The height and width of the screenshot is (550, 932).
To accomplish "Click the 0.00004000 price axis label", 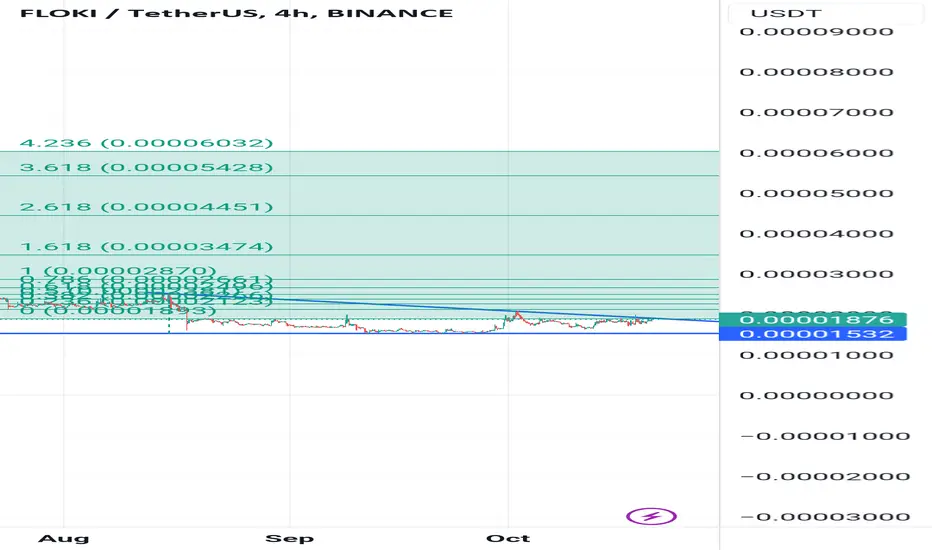I will pos(817,234).
